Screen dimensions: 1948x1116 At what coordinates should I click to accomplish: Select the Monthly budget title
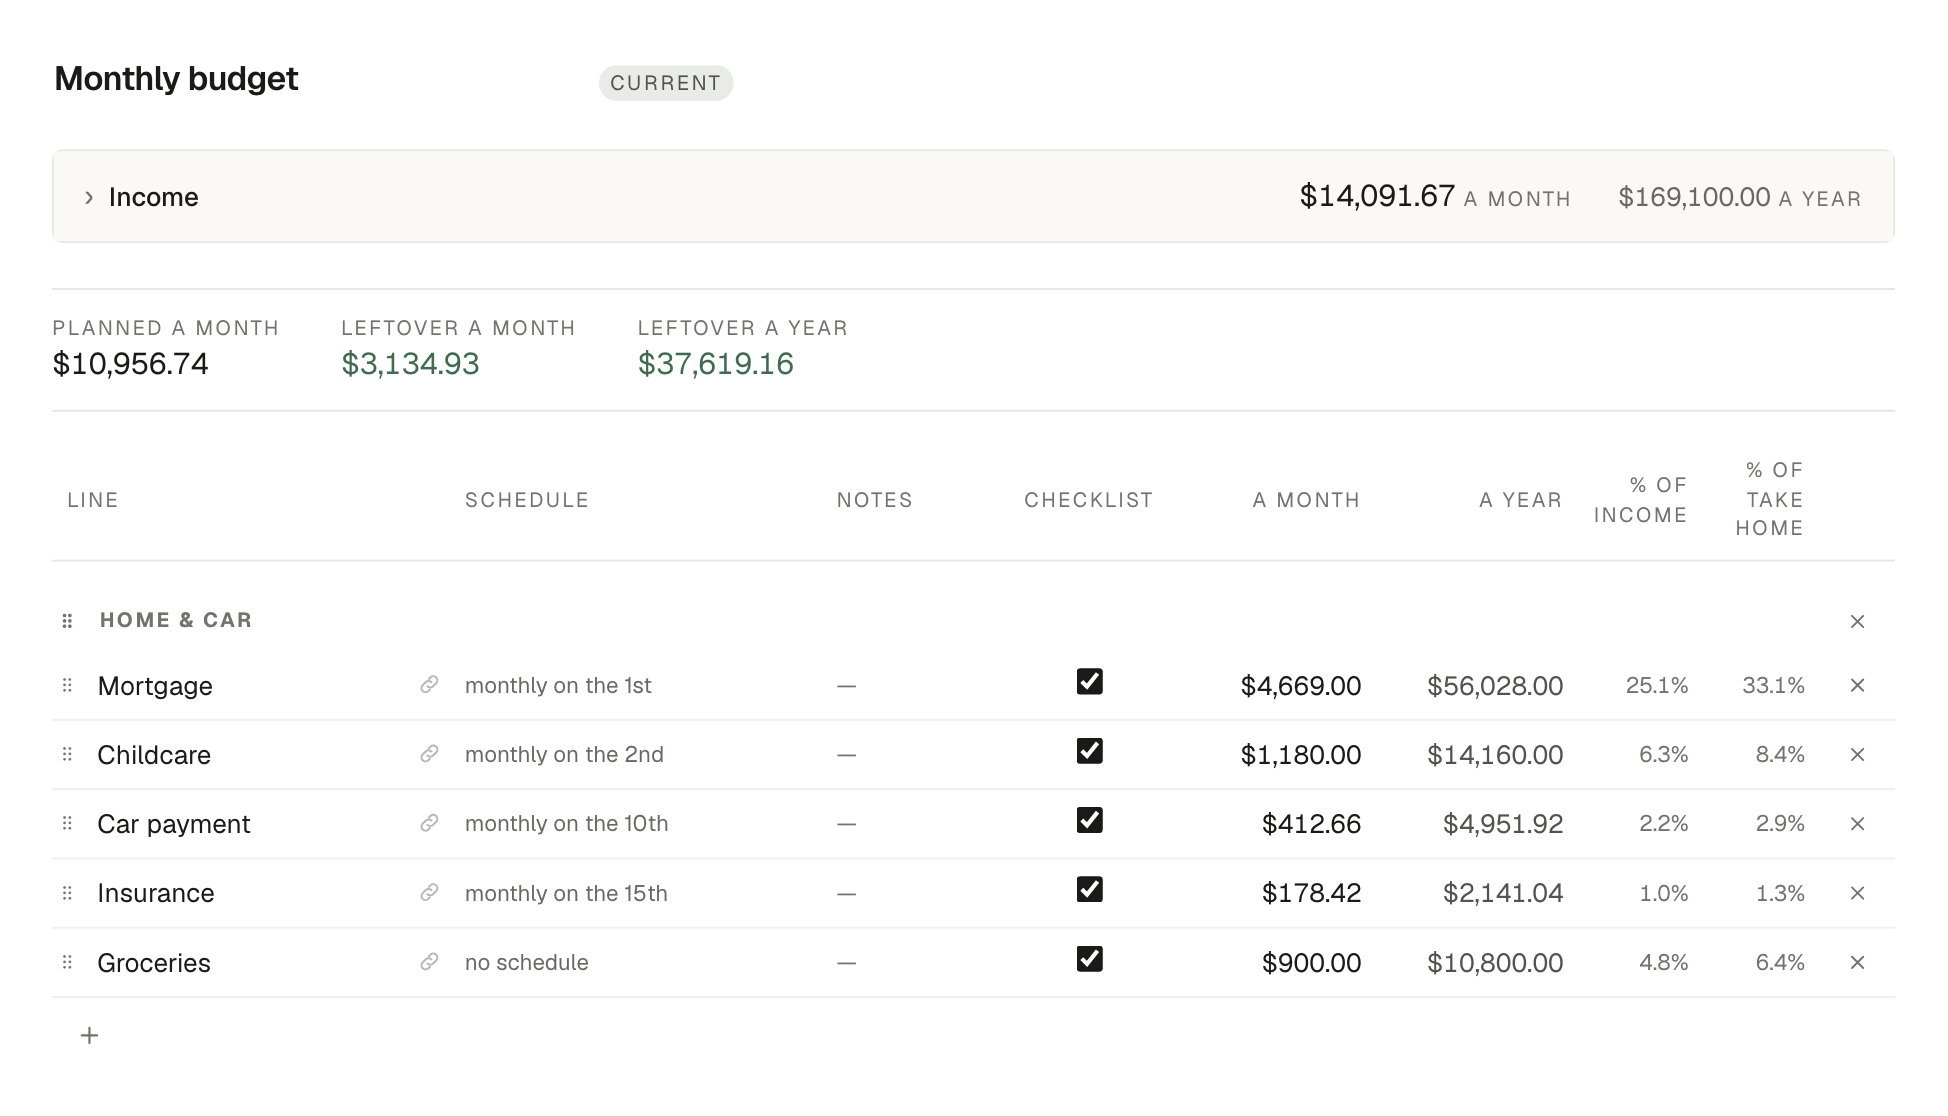[x=176, y=79]
